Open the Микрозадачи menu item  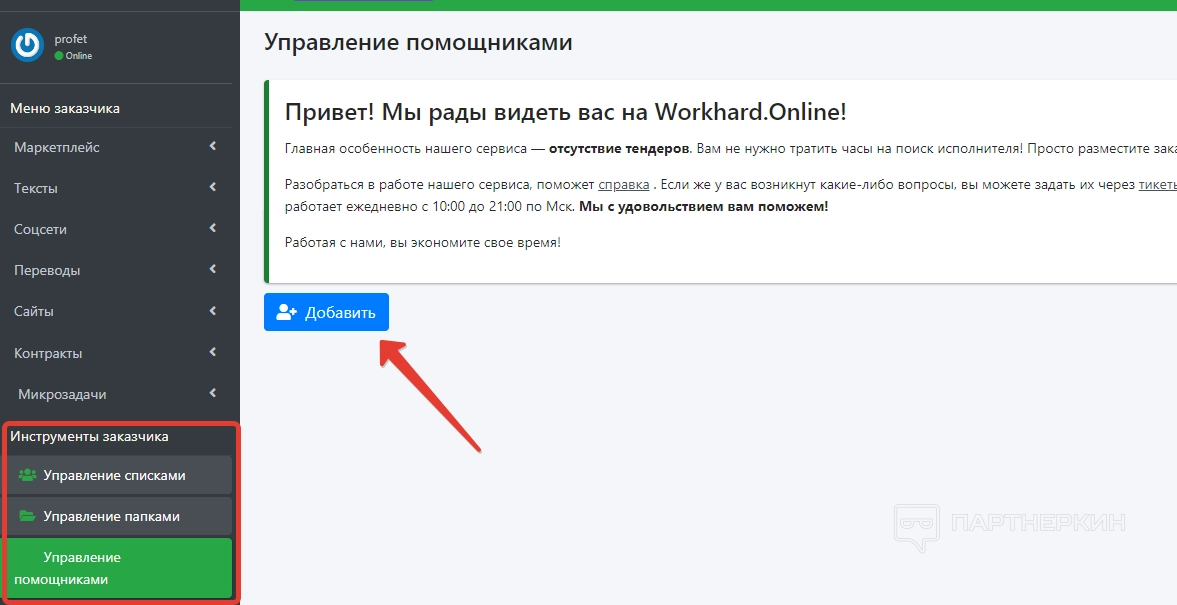pos(116,394)
